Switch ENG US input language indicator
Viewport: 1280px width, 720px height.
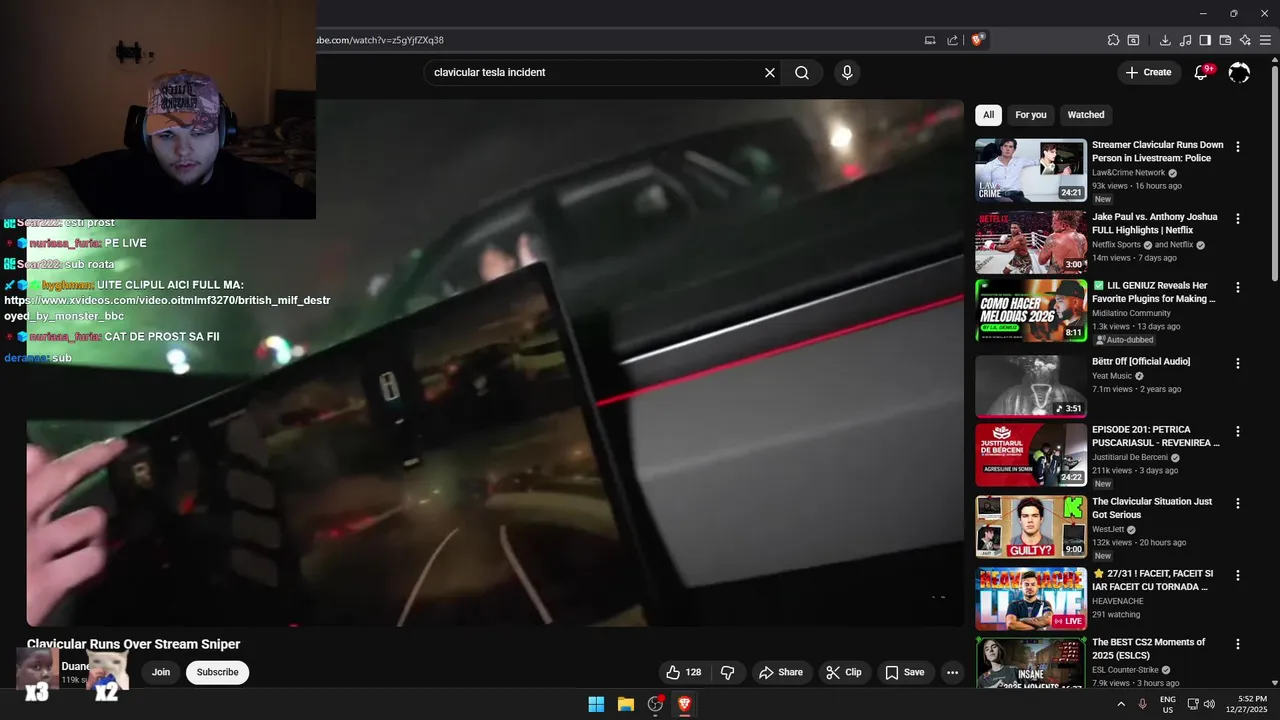(1167, 704)
